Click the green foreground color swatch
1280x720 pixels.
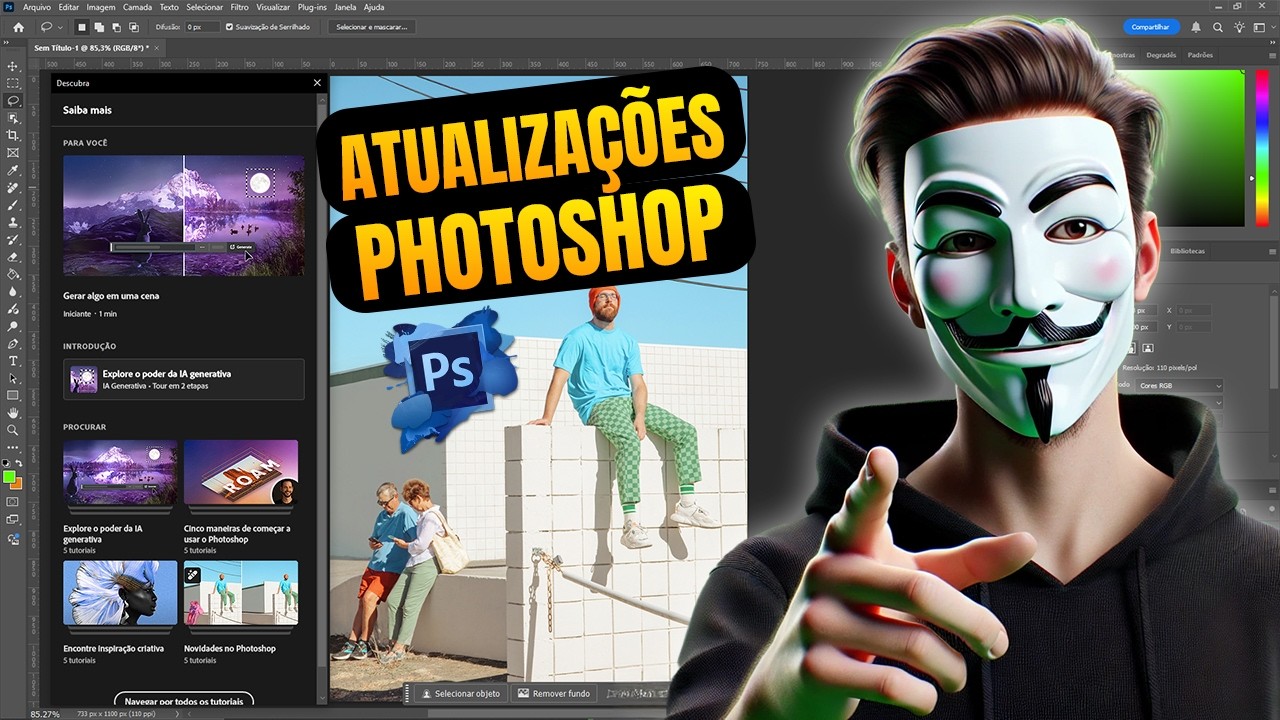(10, 476)
